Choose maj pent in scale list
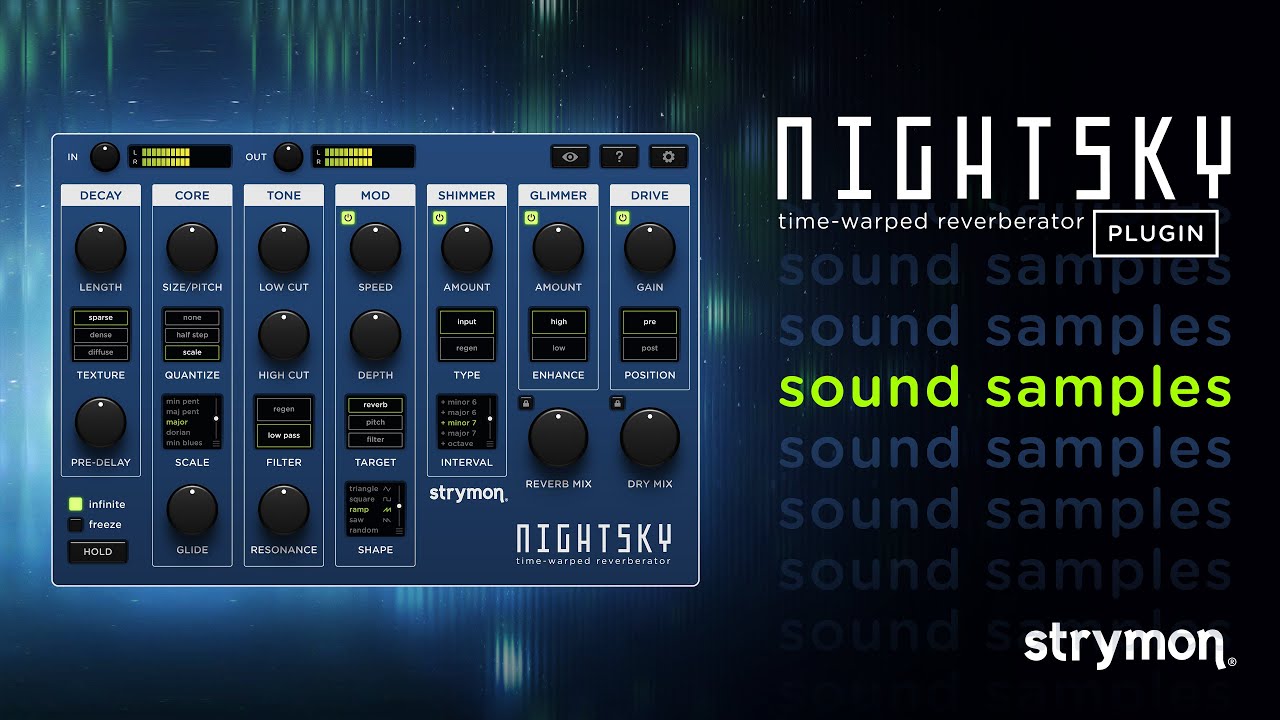 [184, 411]
